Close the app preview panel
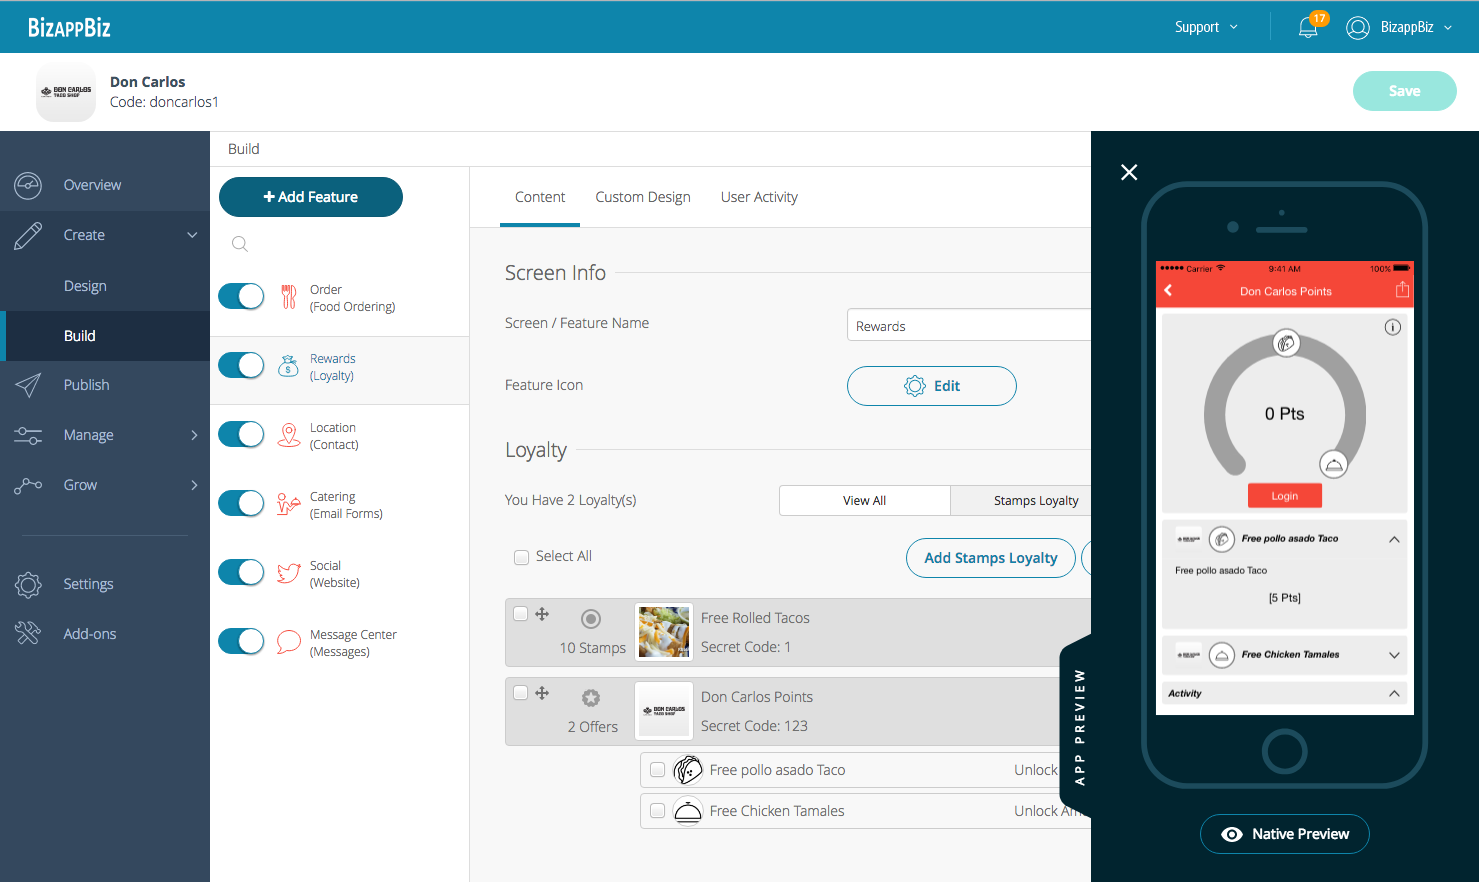 point(1129,172)
